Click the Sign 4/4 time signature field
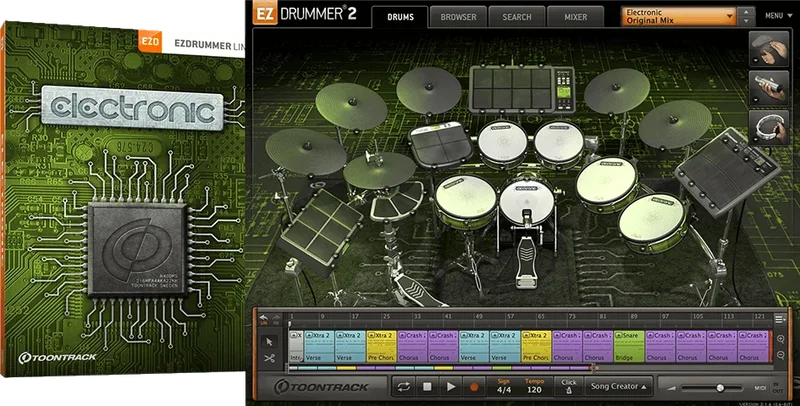Screen dimensions: 800x406 coord(504,387)
